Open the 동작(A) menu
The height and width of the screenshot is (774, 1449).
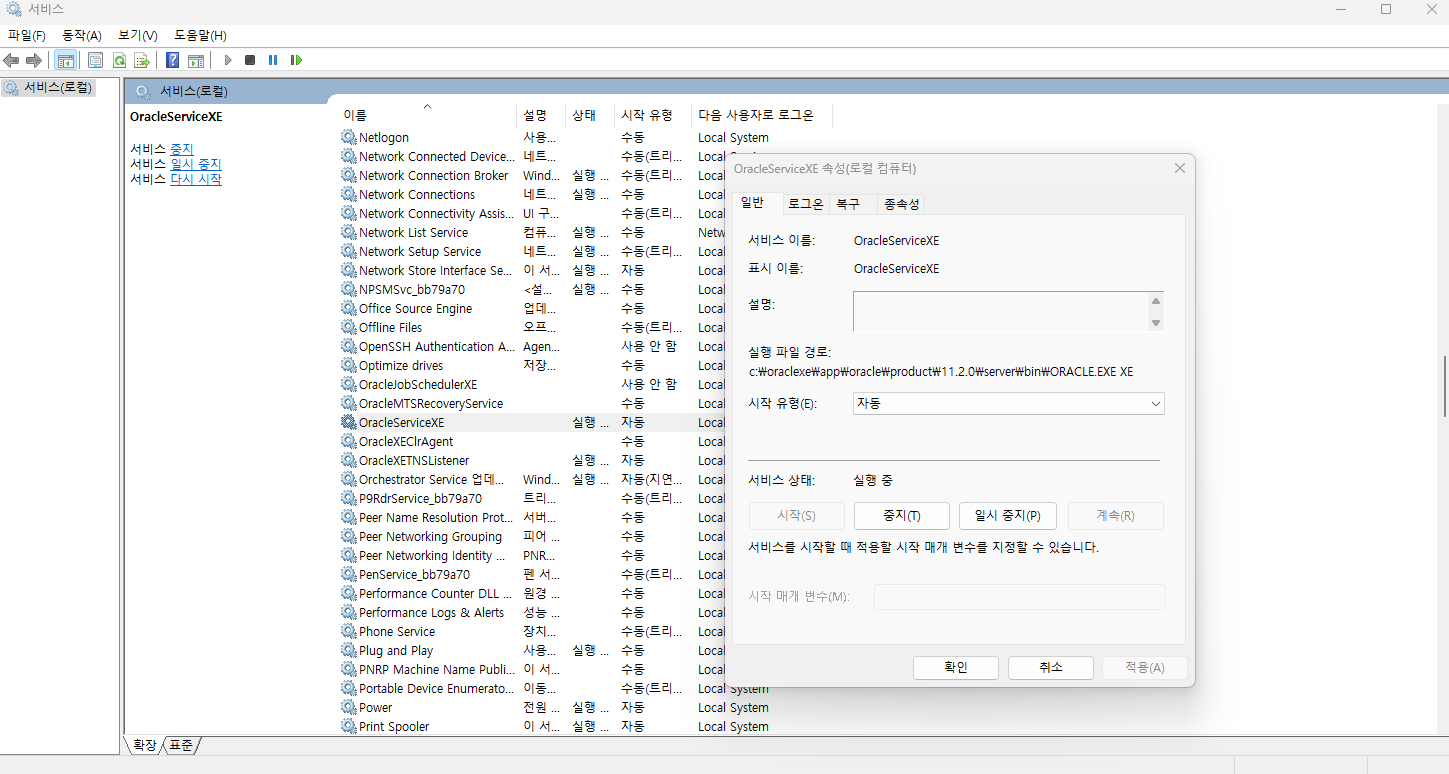pos(82,35)
